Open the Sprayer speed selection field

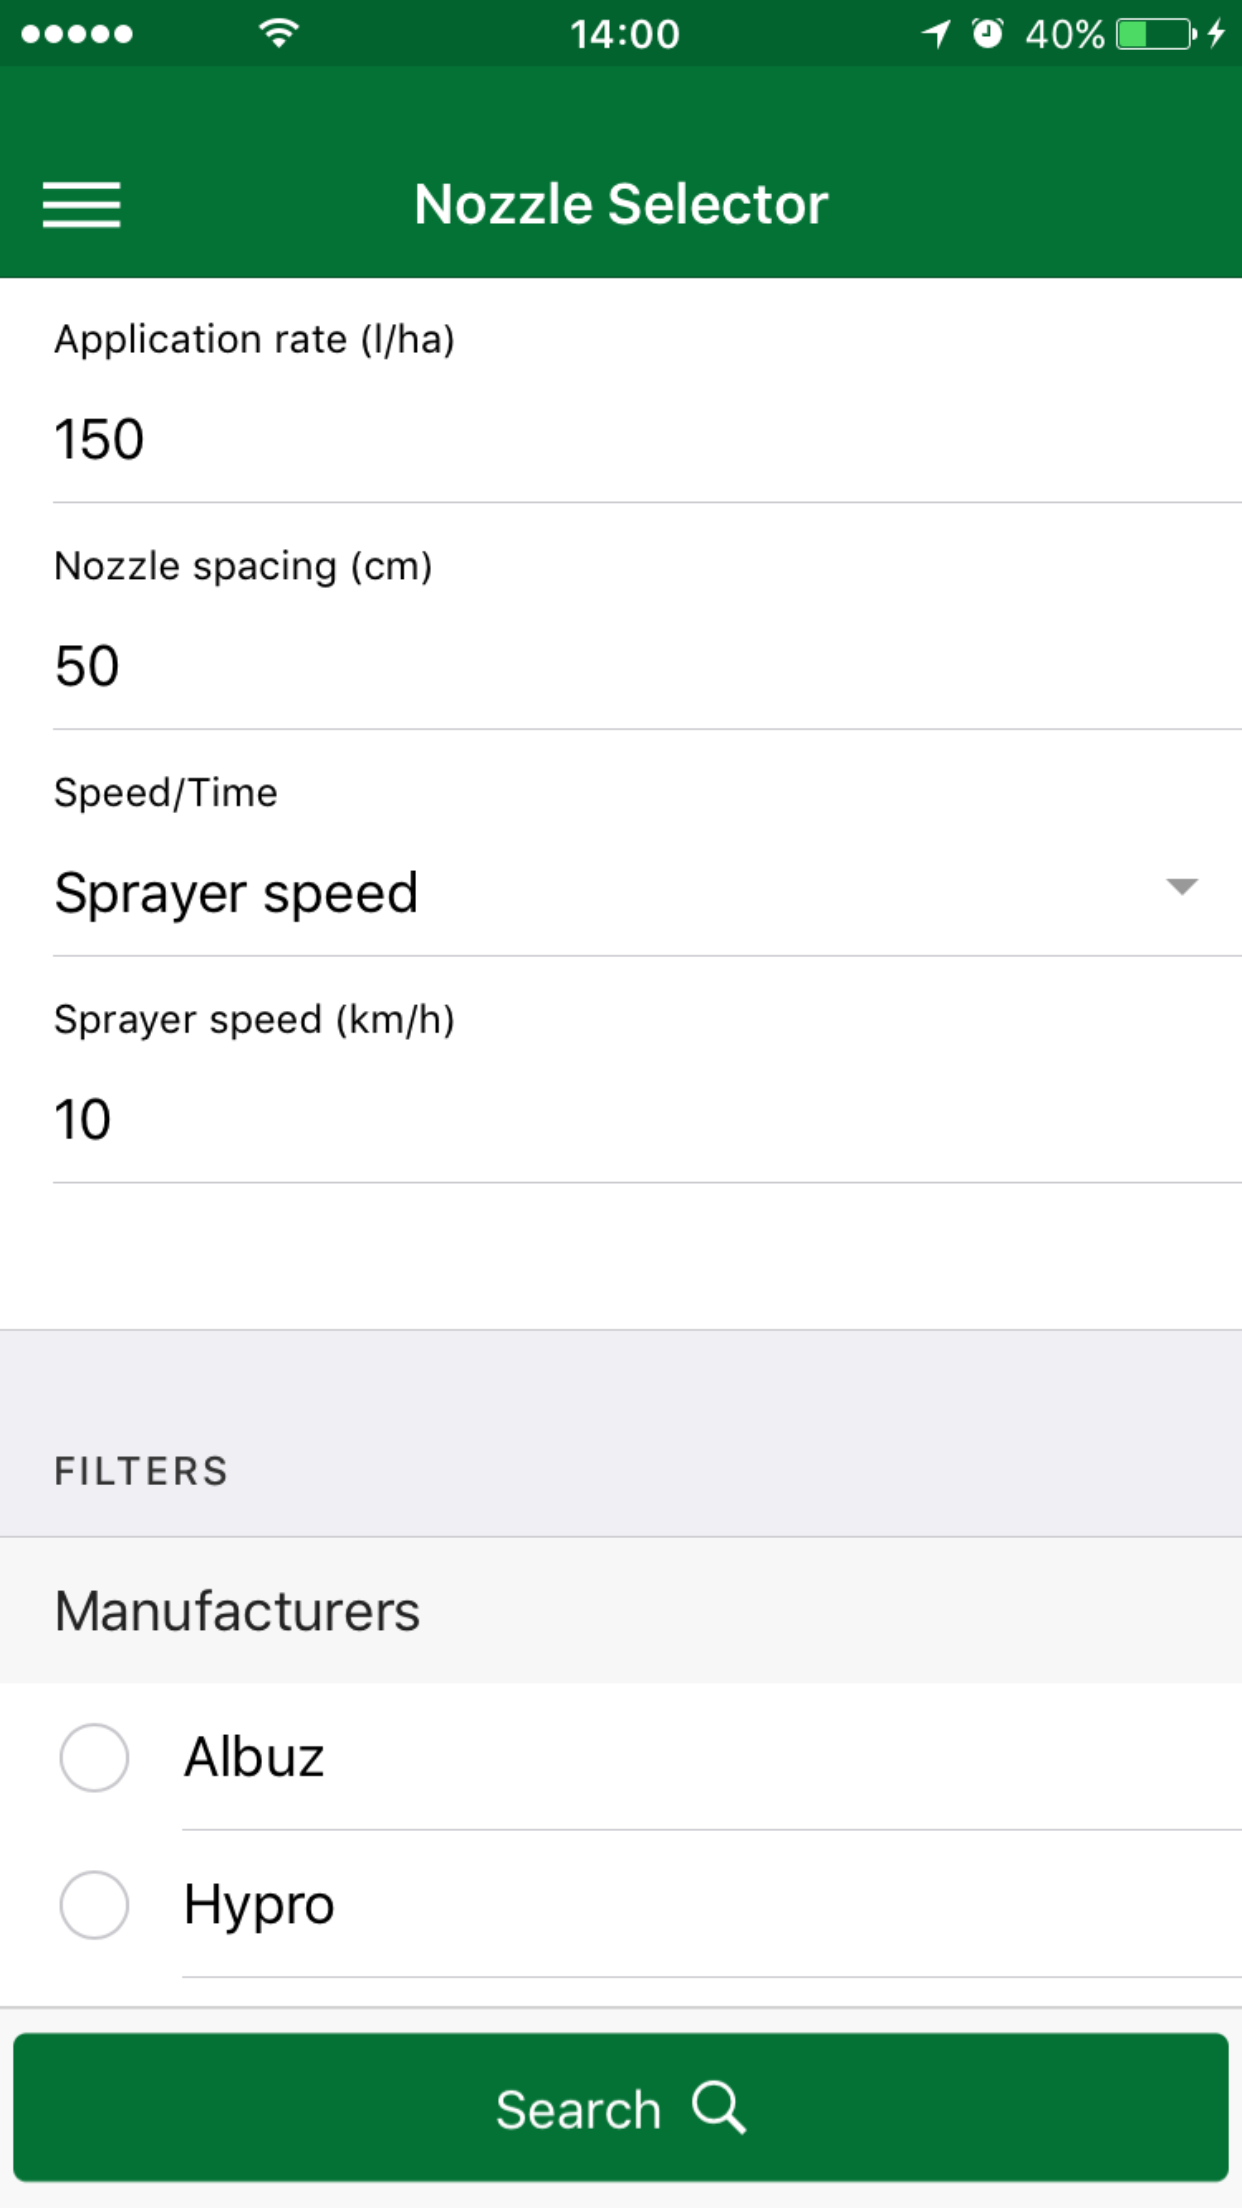[647, 893]
